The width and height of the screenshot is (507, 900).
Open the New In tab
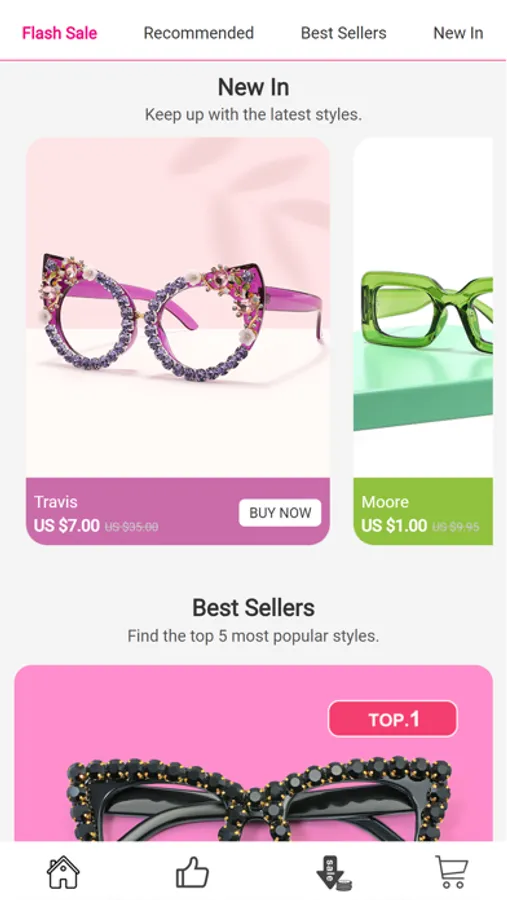coord(458,33)
